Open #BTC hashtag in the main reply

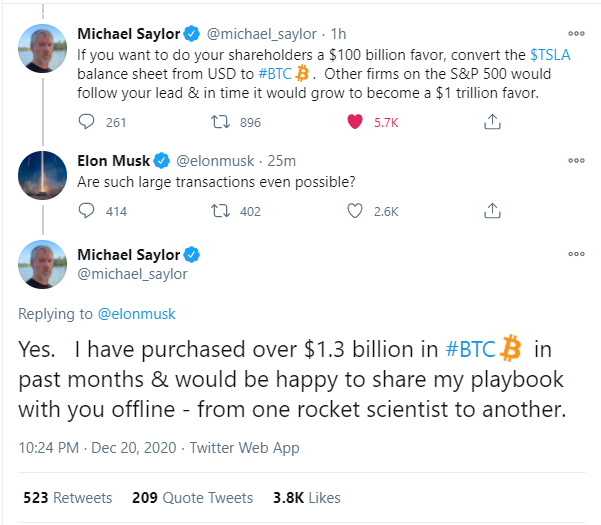pos(468,351)
